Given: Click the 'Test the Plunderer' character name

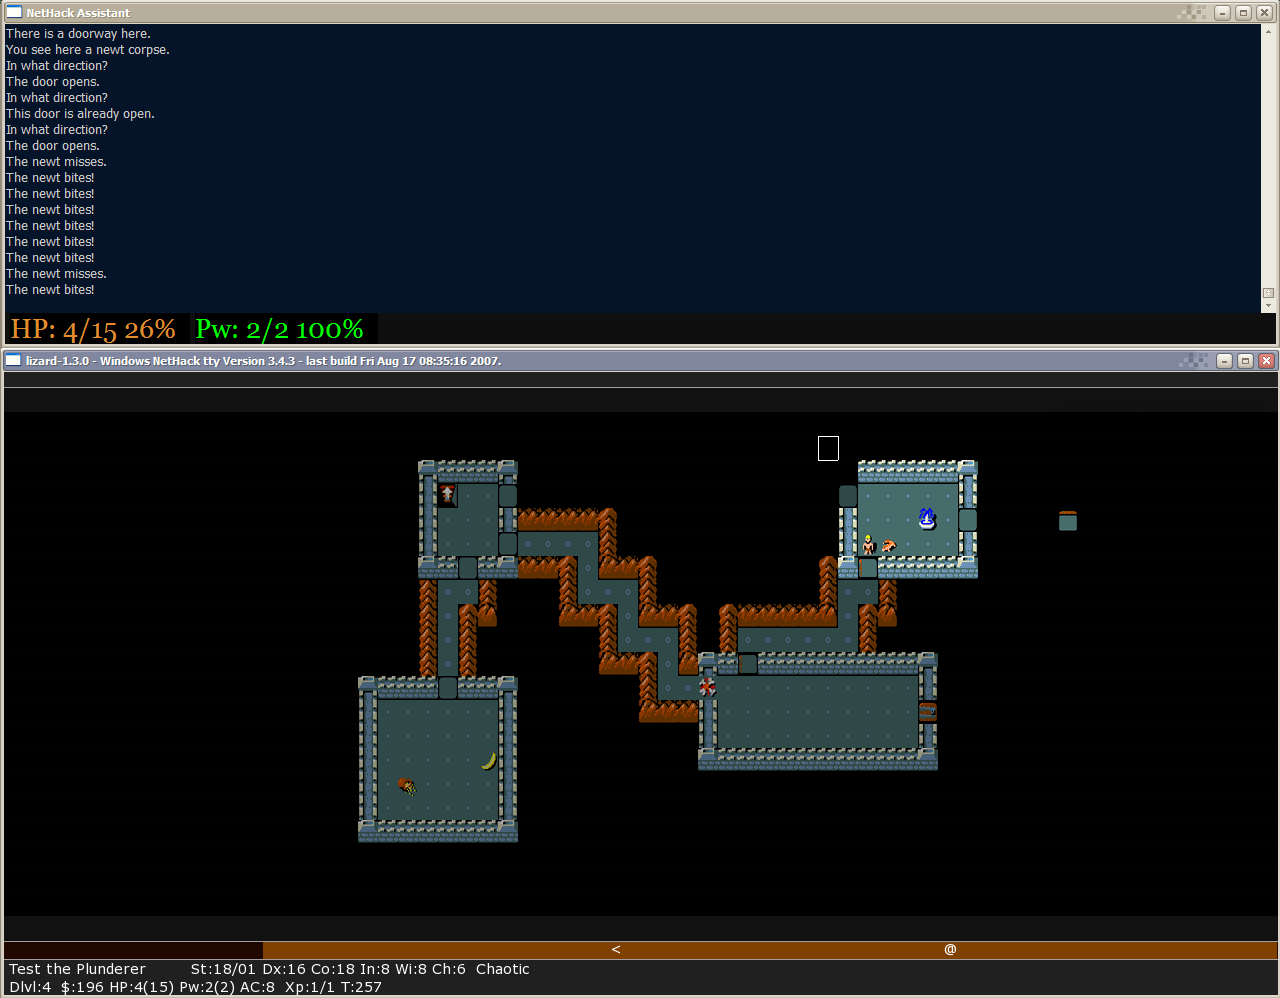Looking at the screenshot, I should click(77, 969).
